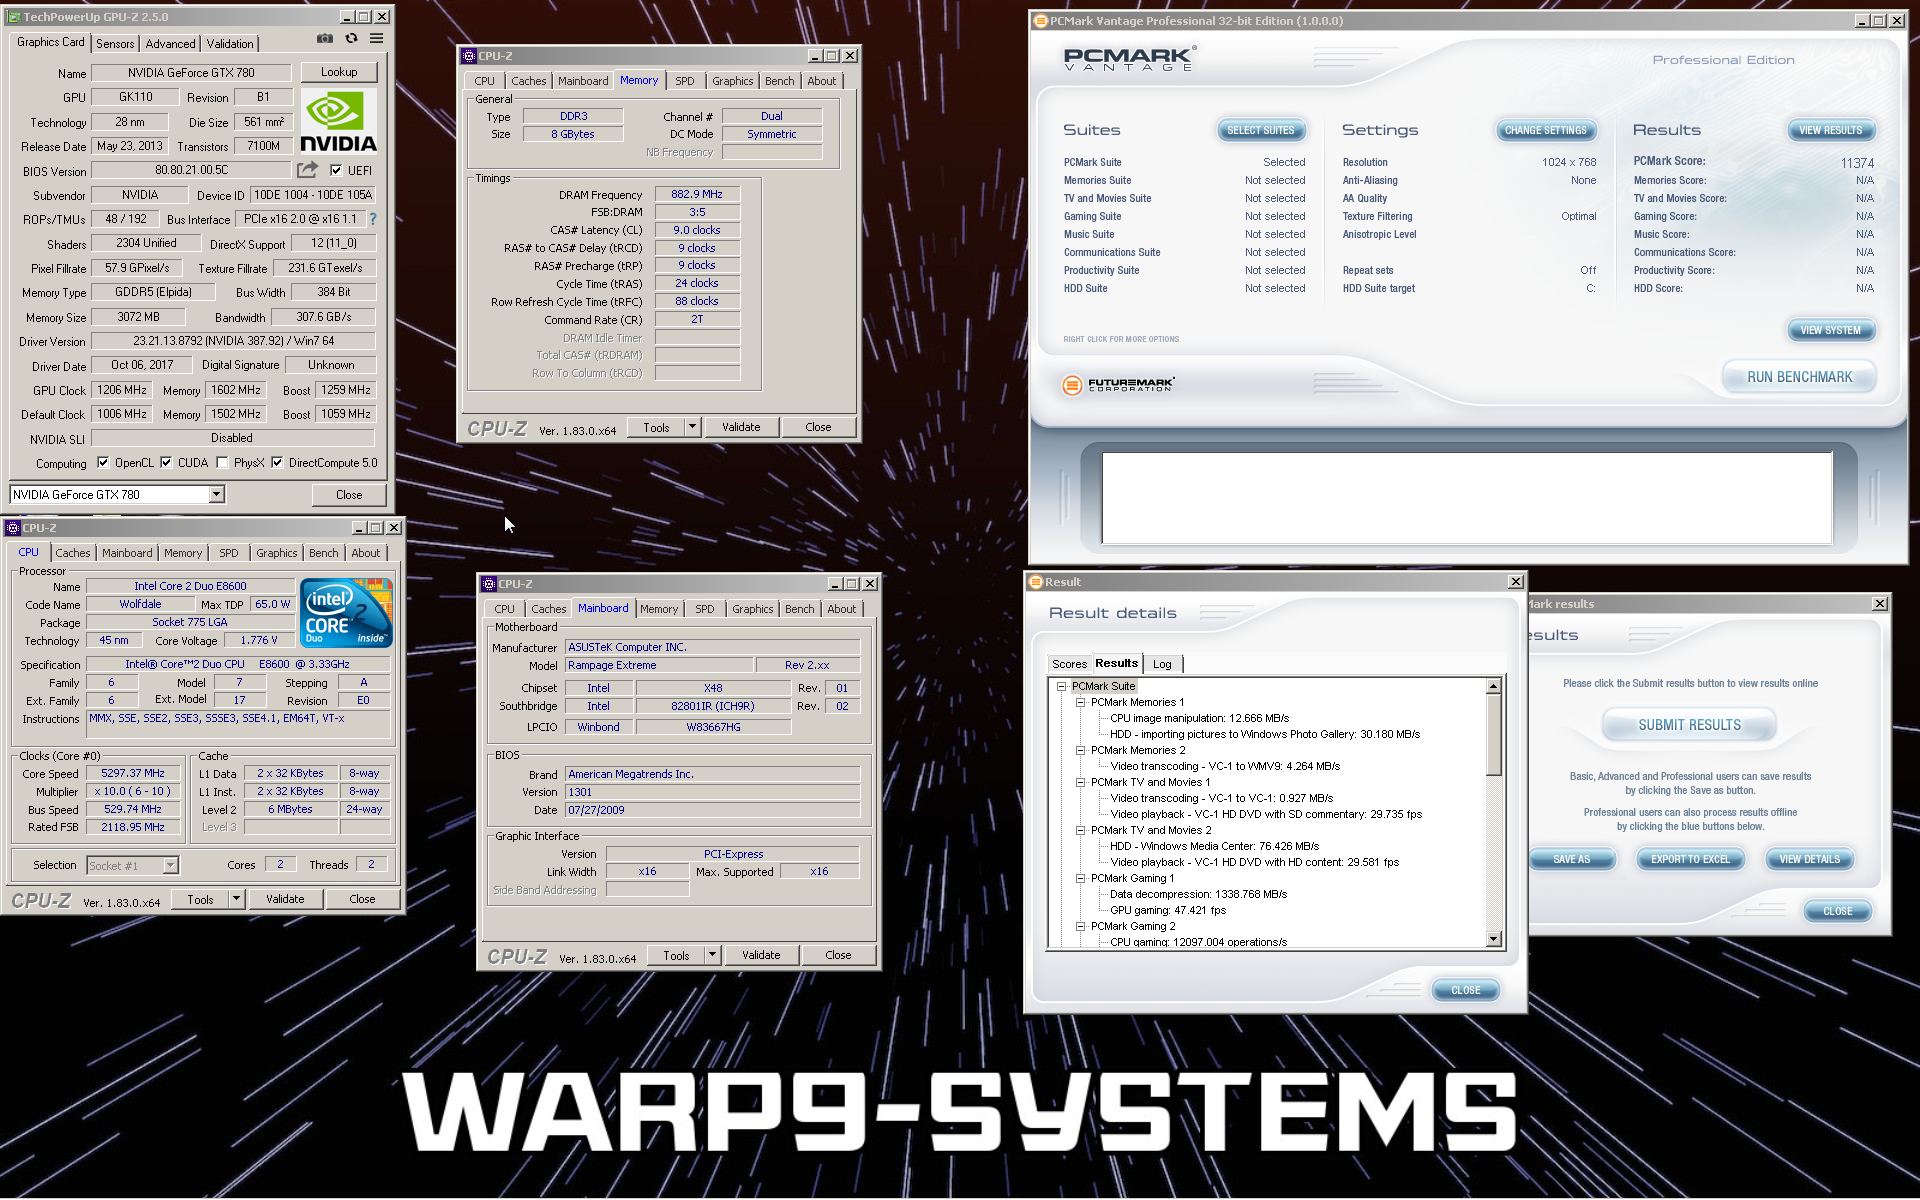
Task: Collapse the PCMark Memories 2 node
Action: tap(1080, 750)
